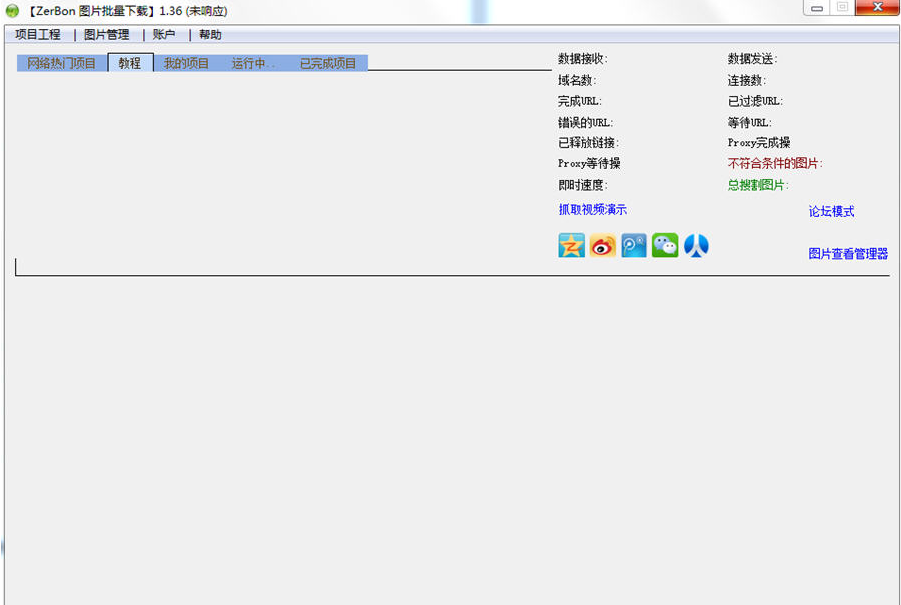This screenshot has width=901, height=605.
Task: Open the 图片管理 menu
Action: [x=107, y=34]
